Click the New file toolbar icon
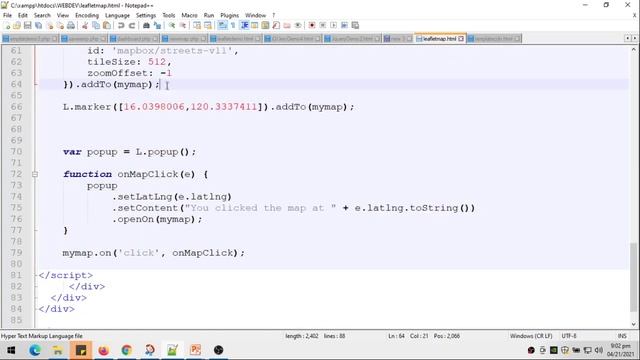 pos(7,25)
